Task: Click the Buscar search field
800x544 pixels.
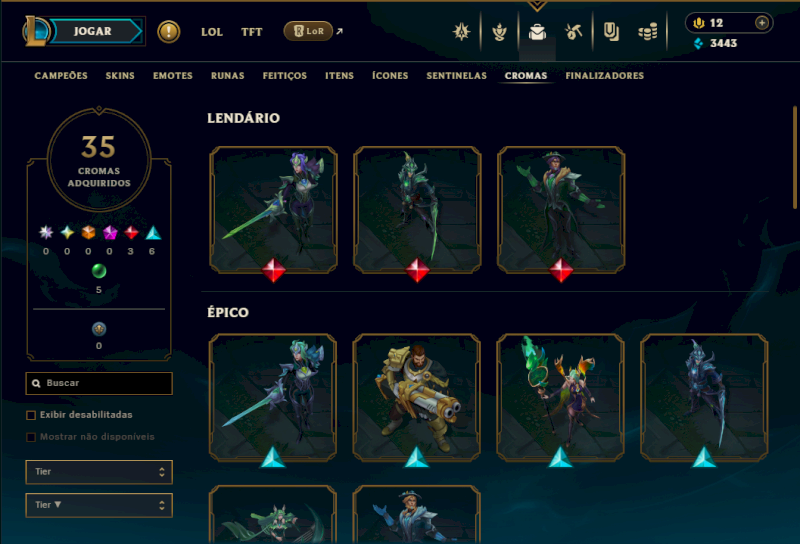Action: (x=99, y=383)
